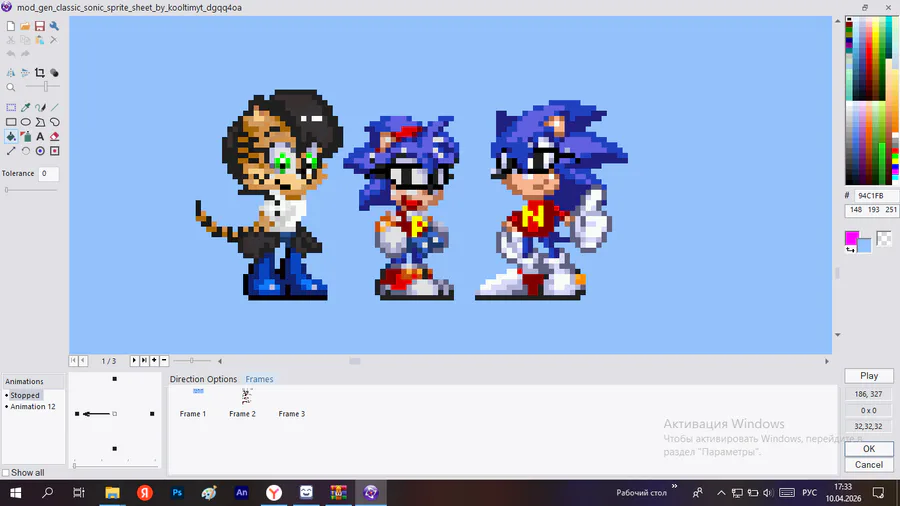Go to the previous frame button
Viewport: 900px width, 506px height.
(x=83, y=360)
